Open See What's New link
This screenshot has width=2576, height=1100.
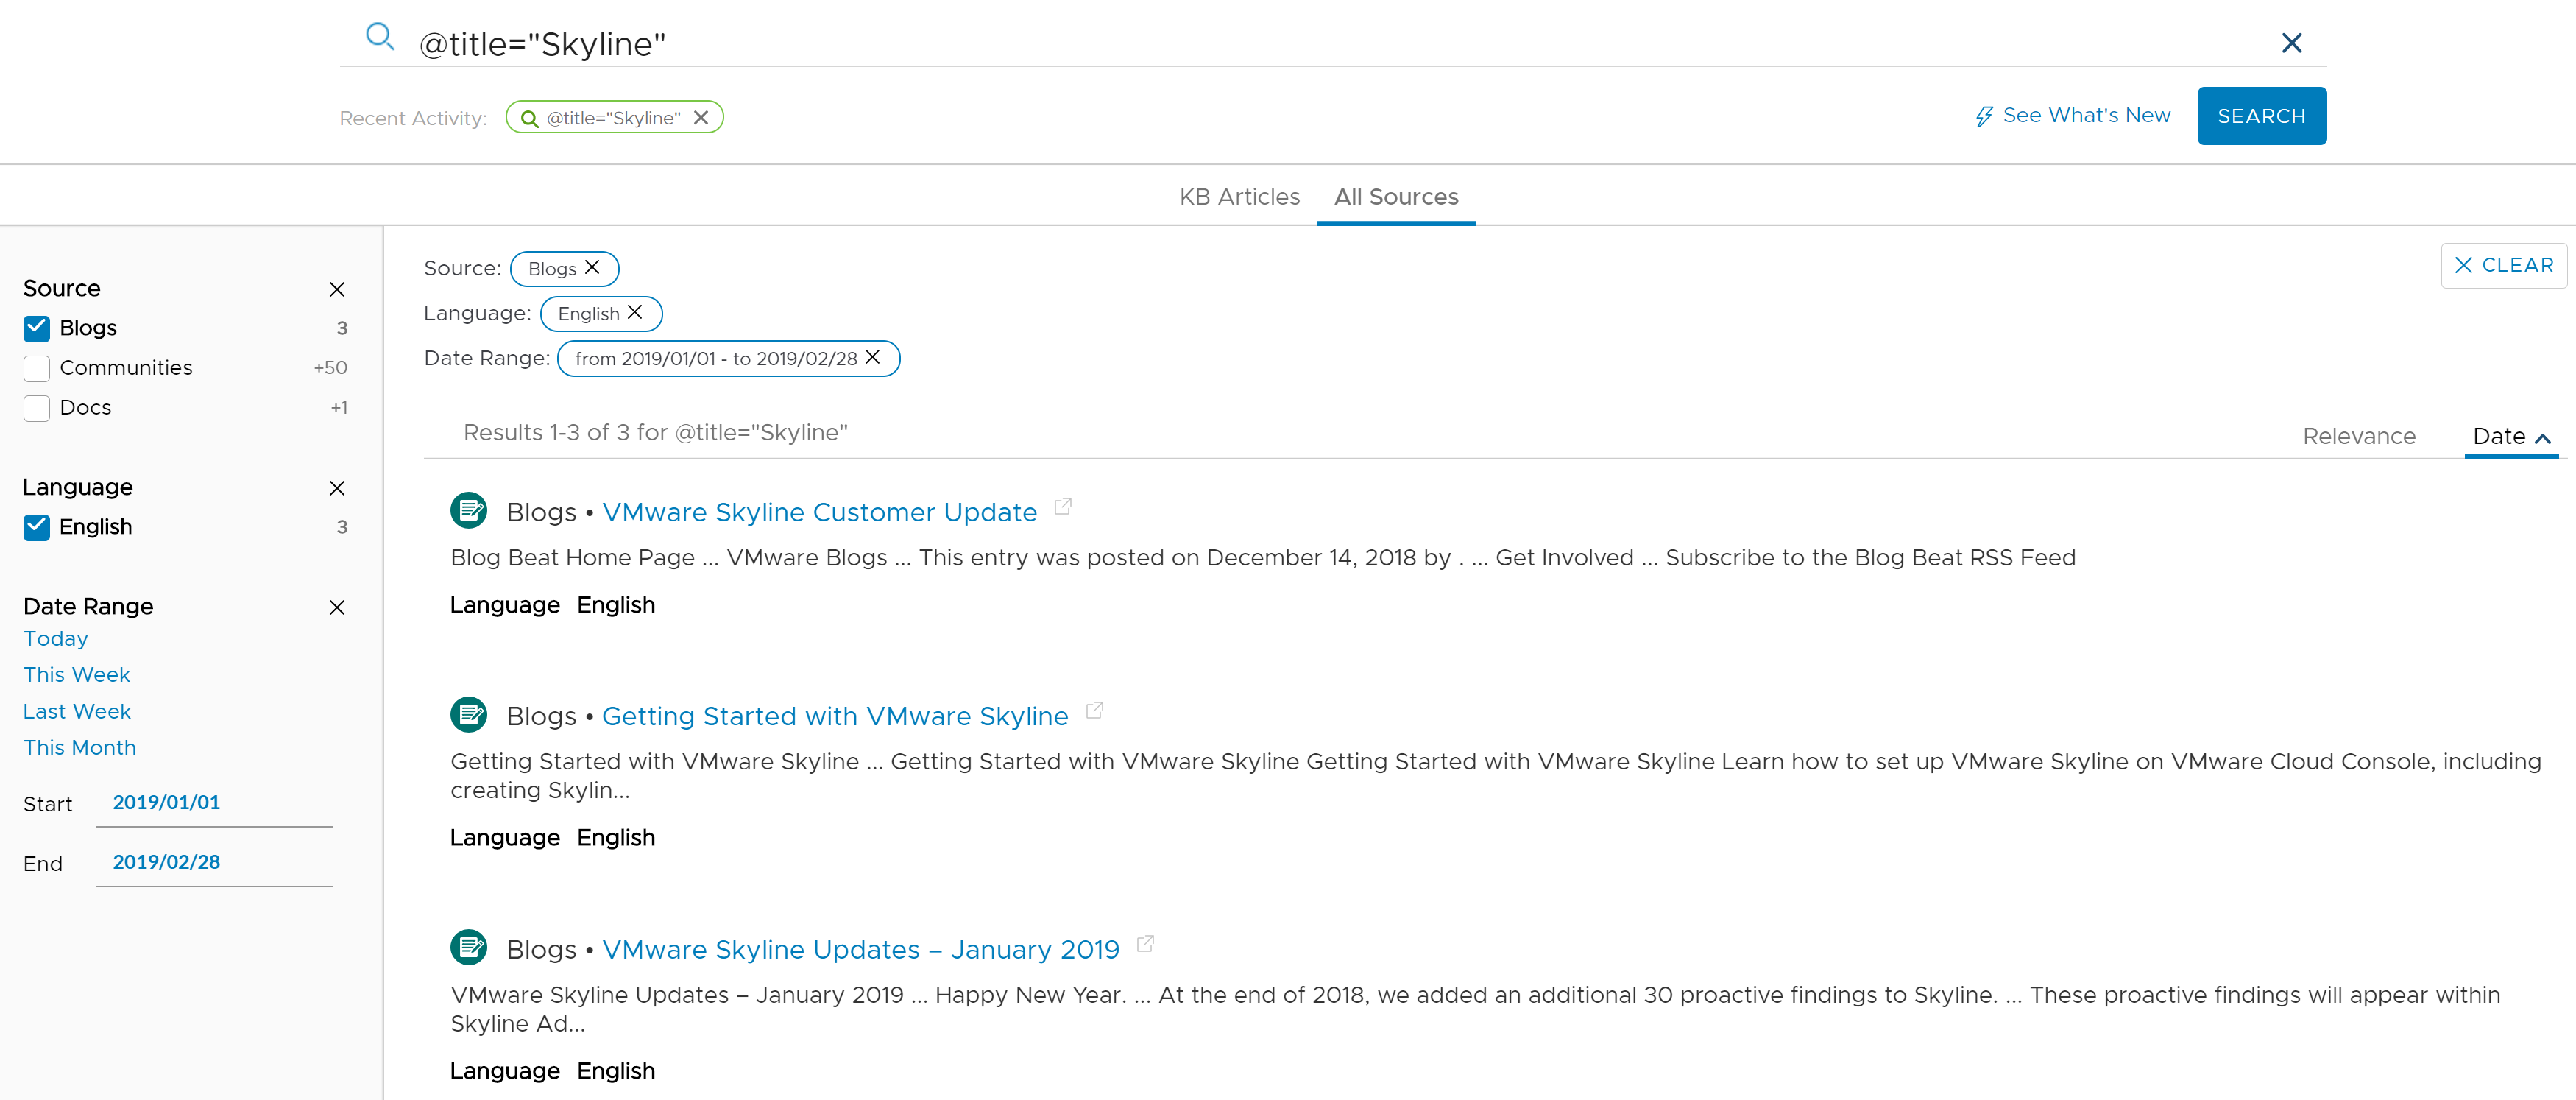[2086, 115]
